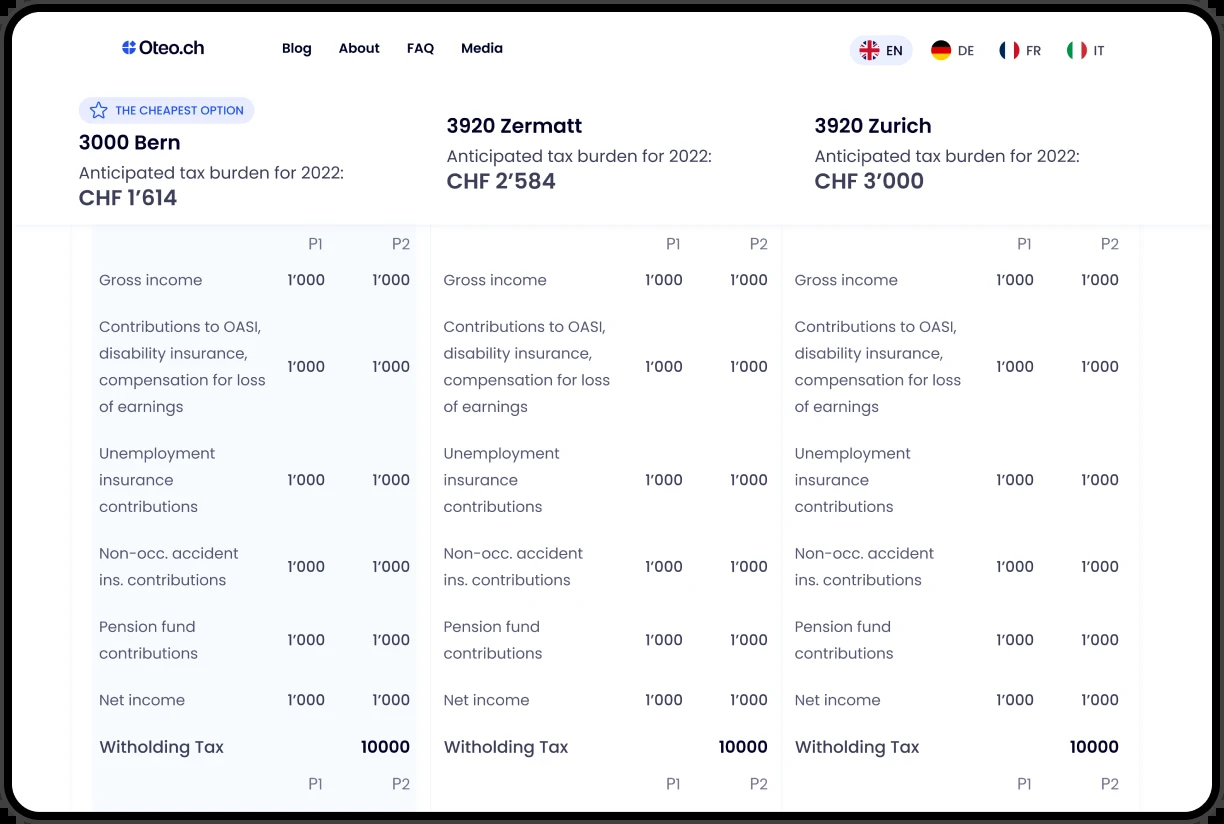Viewport: 1224px width, 824px height.
Task: Open the Blog page
Action: [297, 48]
